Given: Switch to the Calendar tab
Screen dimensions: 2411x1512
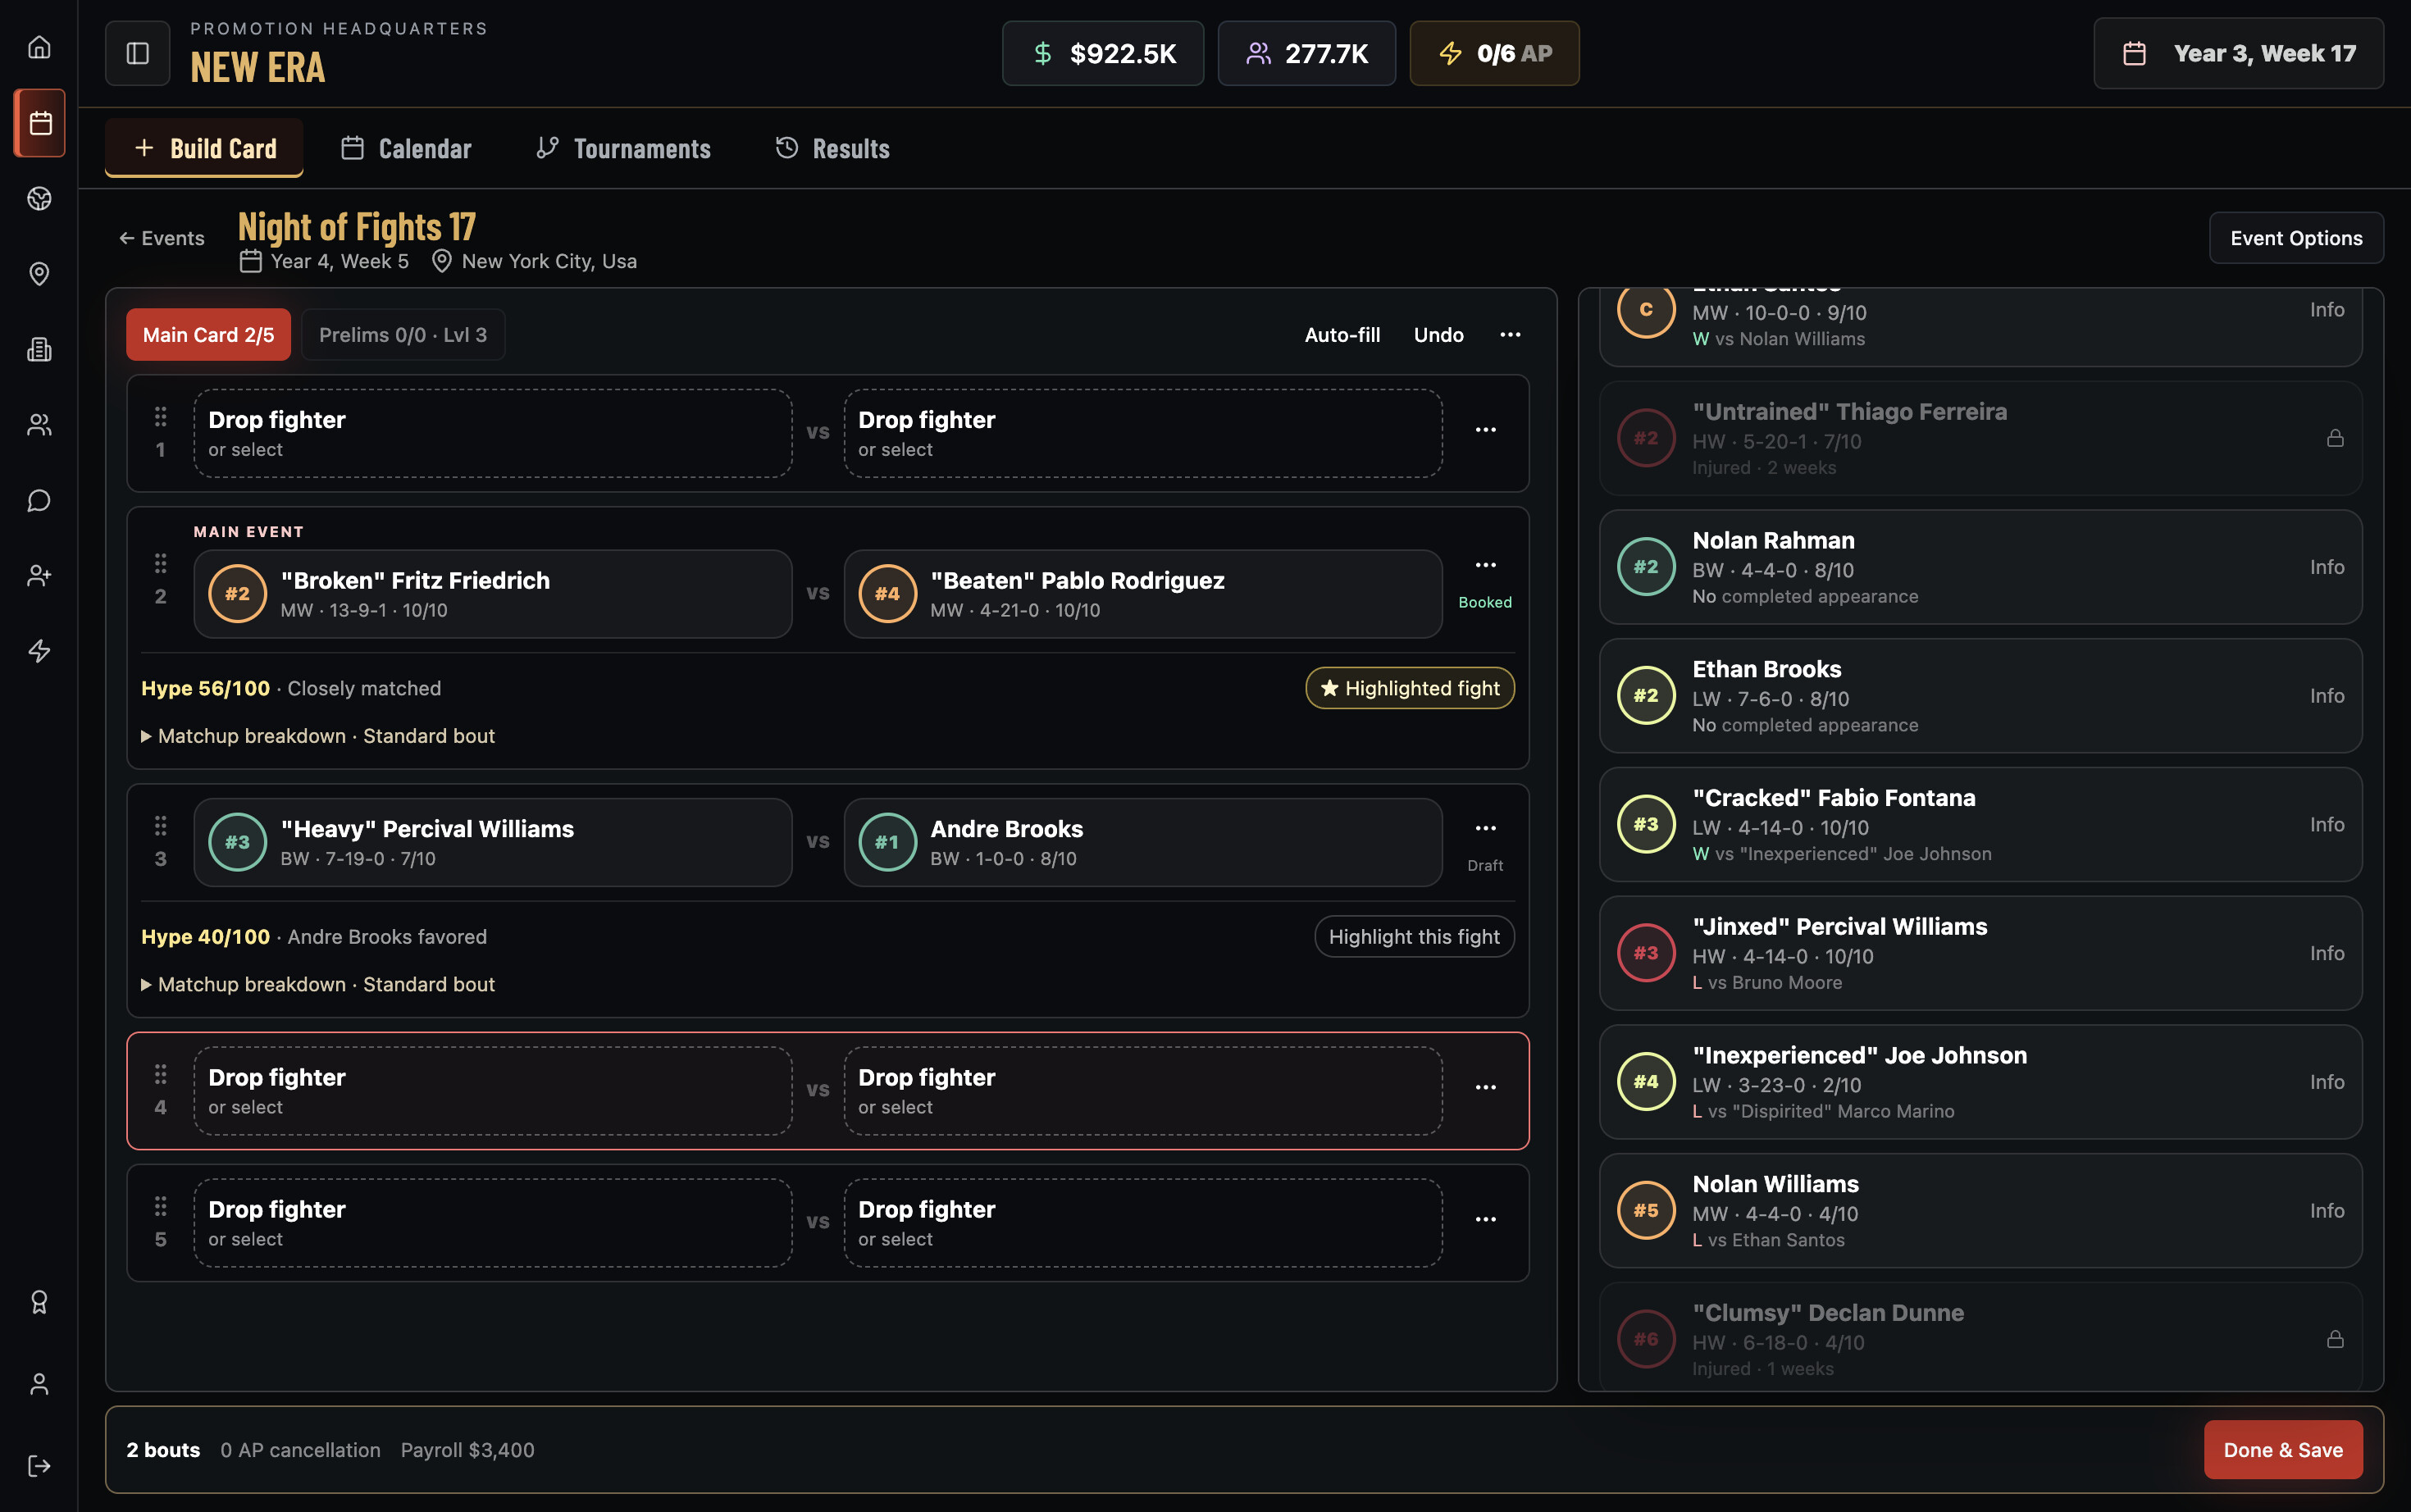Looking at the screenshot, I should (x=406, y=148).
